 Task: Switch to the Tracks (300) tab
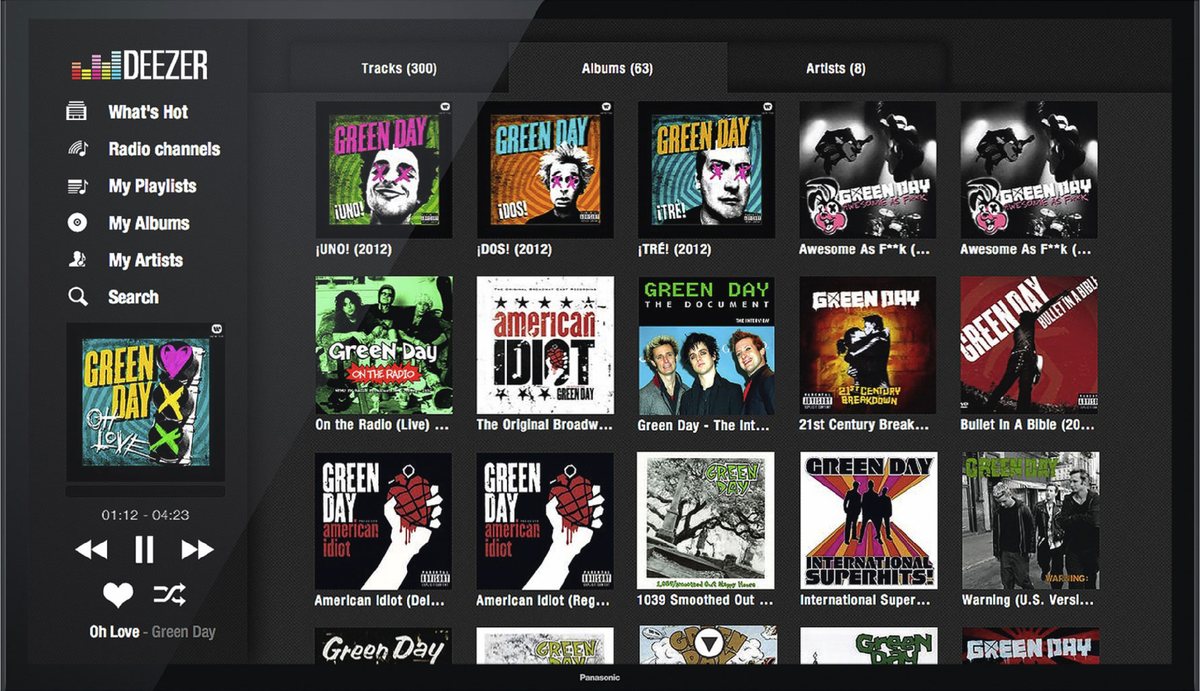coord(399,69)
